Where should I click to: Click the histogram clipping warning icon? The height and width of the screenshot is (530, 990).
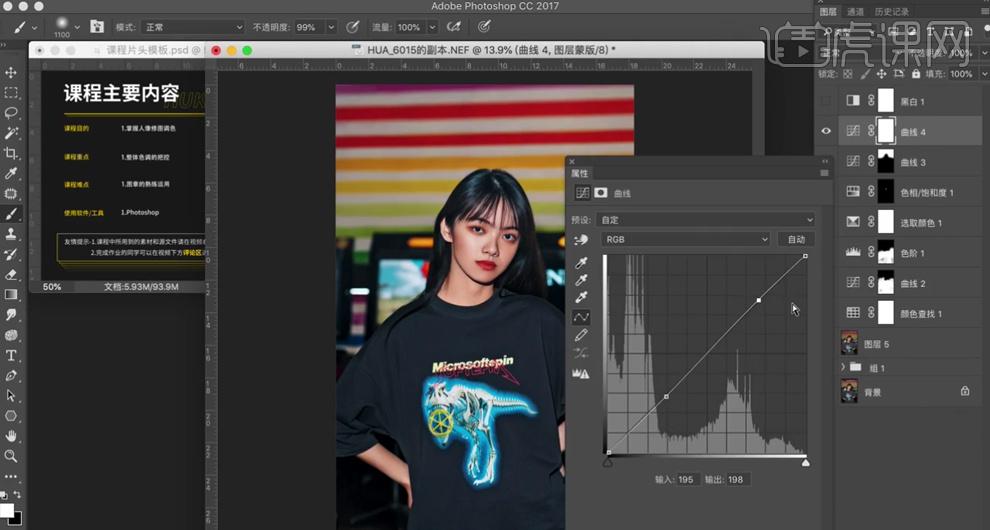pos(581,374)
